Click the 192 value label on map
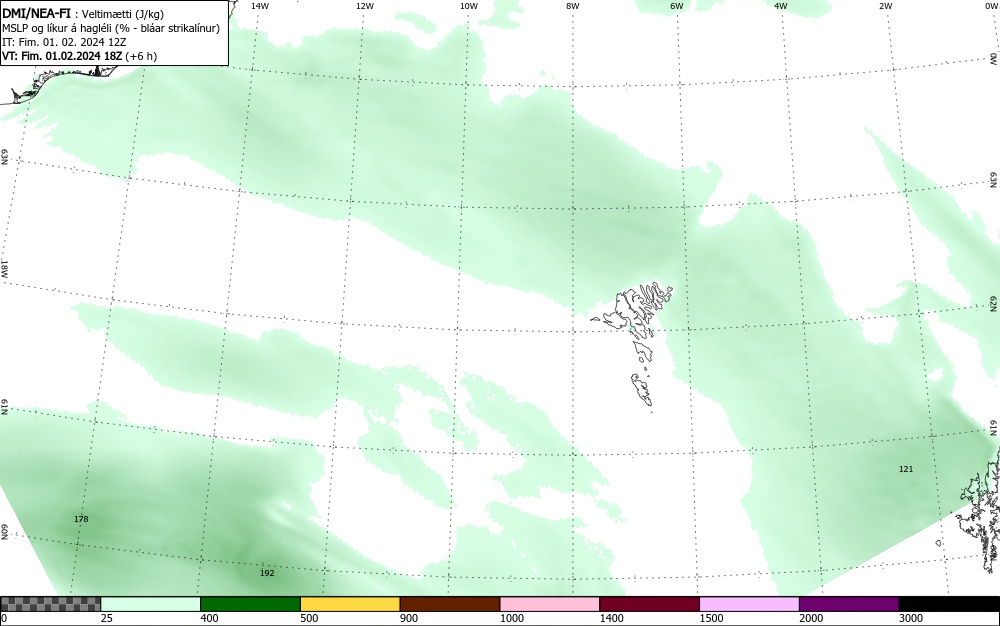This screenshot has height=626, width=1000. click(x=267, y=573)
